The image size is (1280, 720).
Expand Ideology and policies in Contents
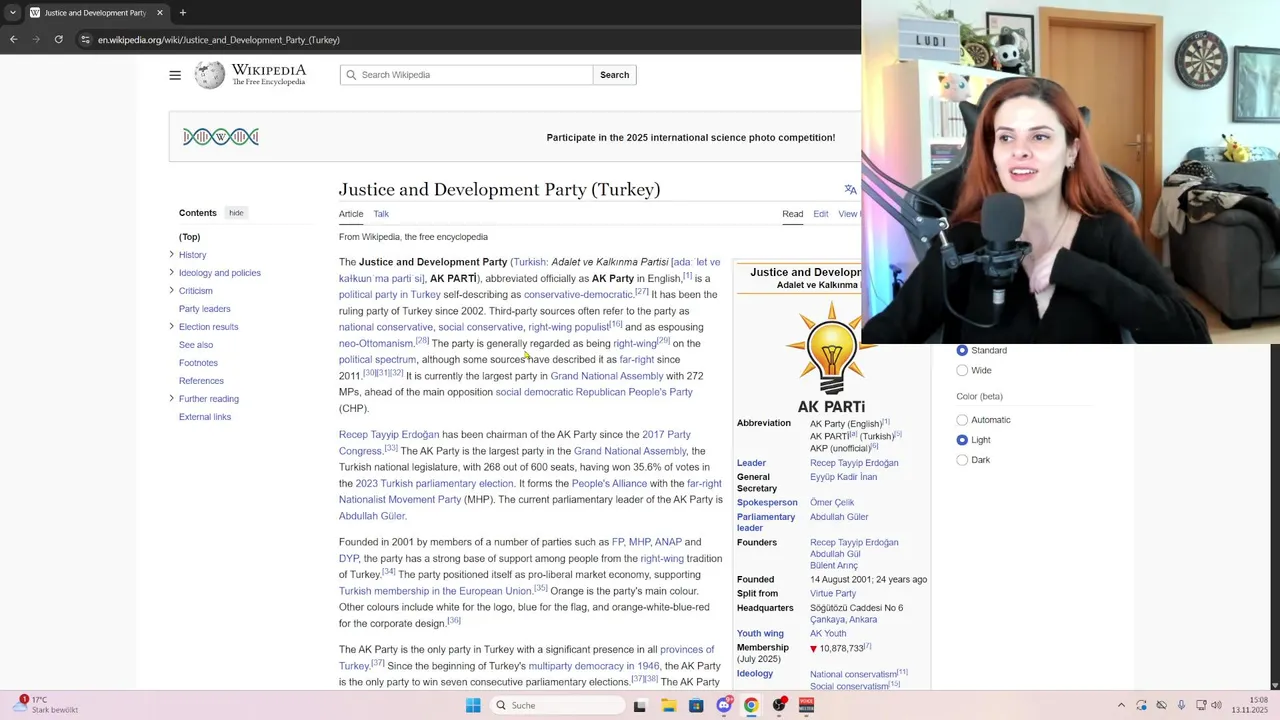click(171, 272)
